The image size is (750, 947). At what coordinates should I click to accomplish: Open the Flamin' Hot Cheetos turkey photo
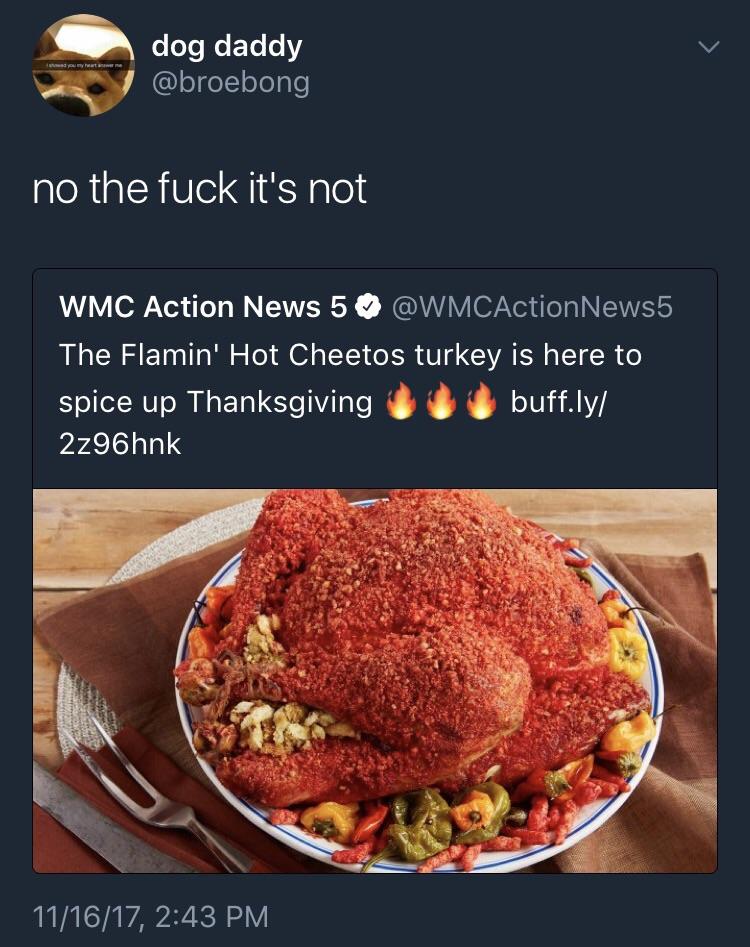point(375,681)
